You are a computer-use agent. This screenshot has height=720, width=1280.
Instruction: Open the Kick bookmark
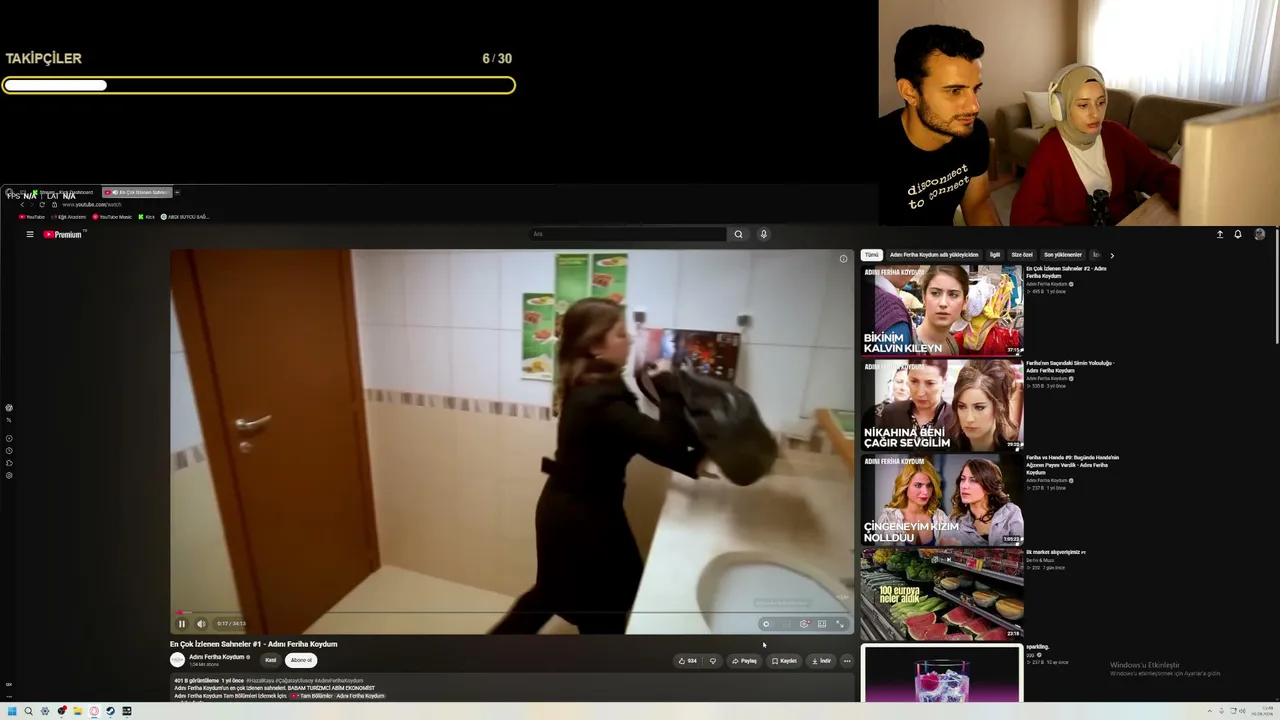pyautogui.click(x=147, y=217)
